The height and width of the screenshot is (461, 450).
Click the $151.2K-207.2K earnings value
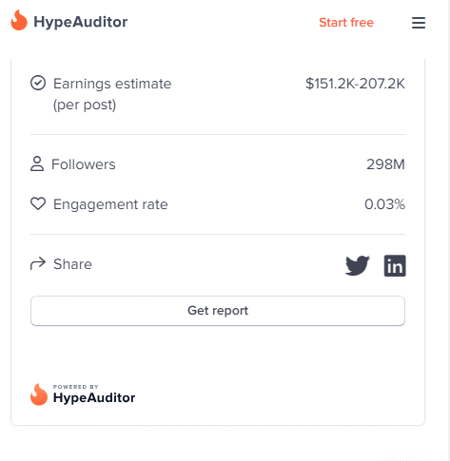click(x=355, y=84)
